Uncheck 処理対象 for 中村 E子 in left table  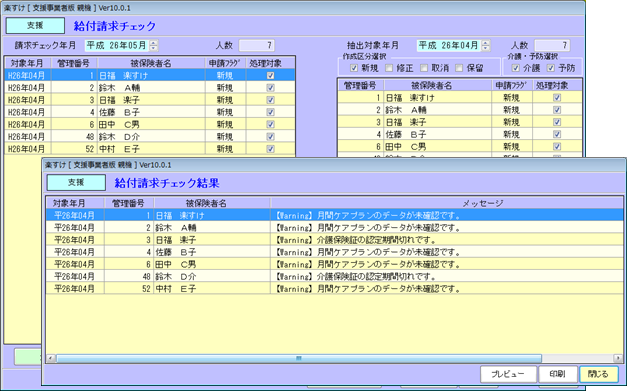click(271, 149)
